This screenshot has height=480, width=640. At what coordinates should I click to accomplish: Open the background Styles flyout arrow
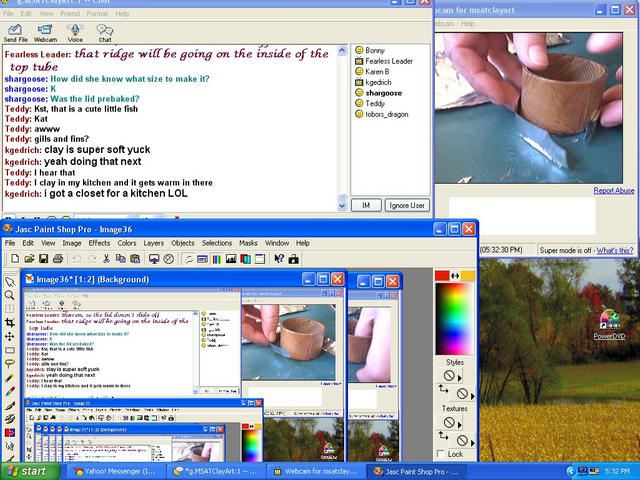click(473, 396)
